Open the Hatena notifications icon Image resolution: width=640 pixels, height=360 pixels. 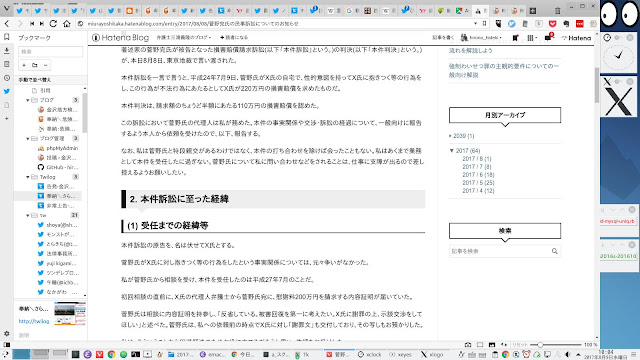549,38
